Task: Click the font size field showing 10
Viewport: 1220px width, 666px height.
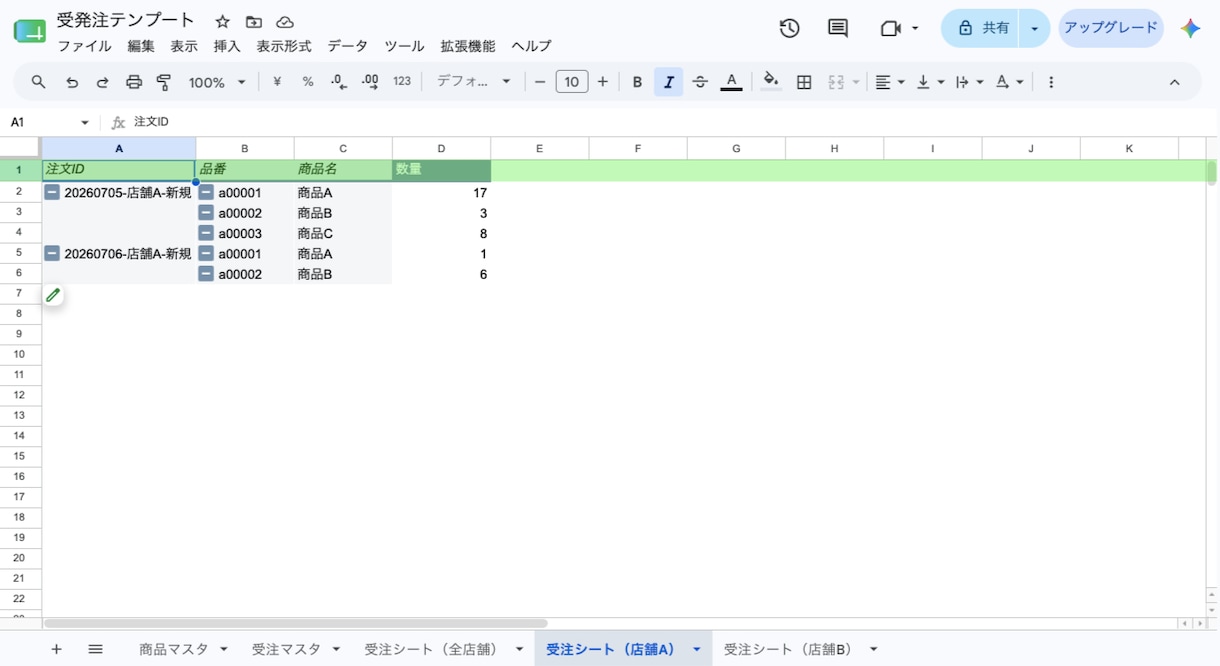Action: tap(571, 82)
